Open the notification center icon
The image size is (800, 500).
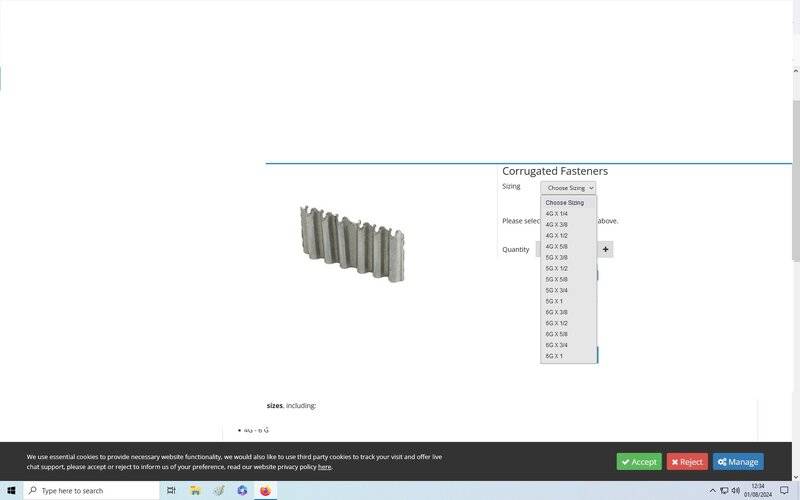[784, 490]
